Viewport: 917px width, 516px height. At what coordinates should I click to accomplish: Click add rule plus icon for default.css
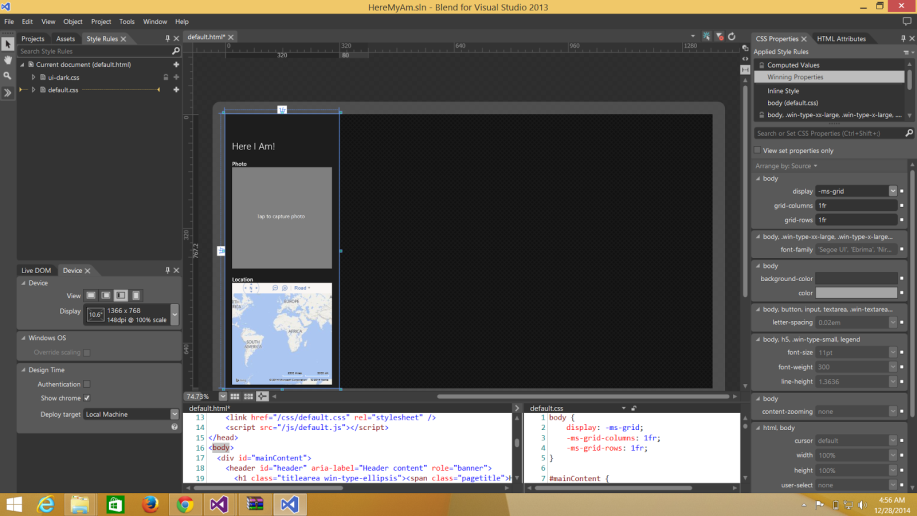(x=176, y=90)
